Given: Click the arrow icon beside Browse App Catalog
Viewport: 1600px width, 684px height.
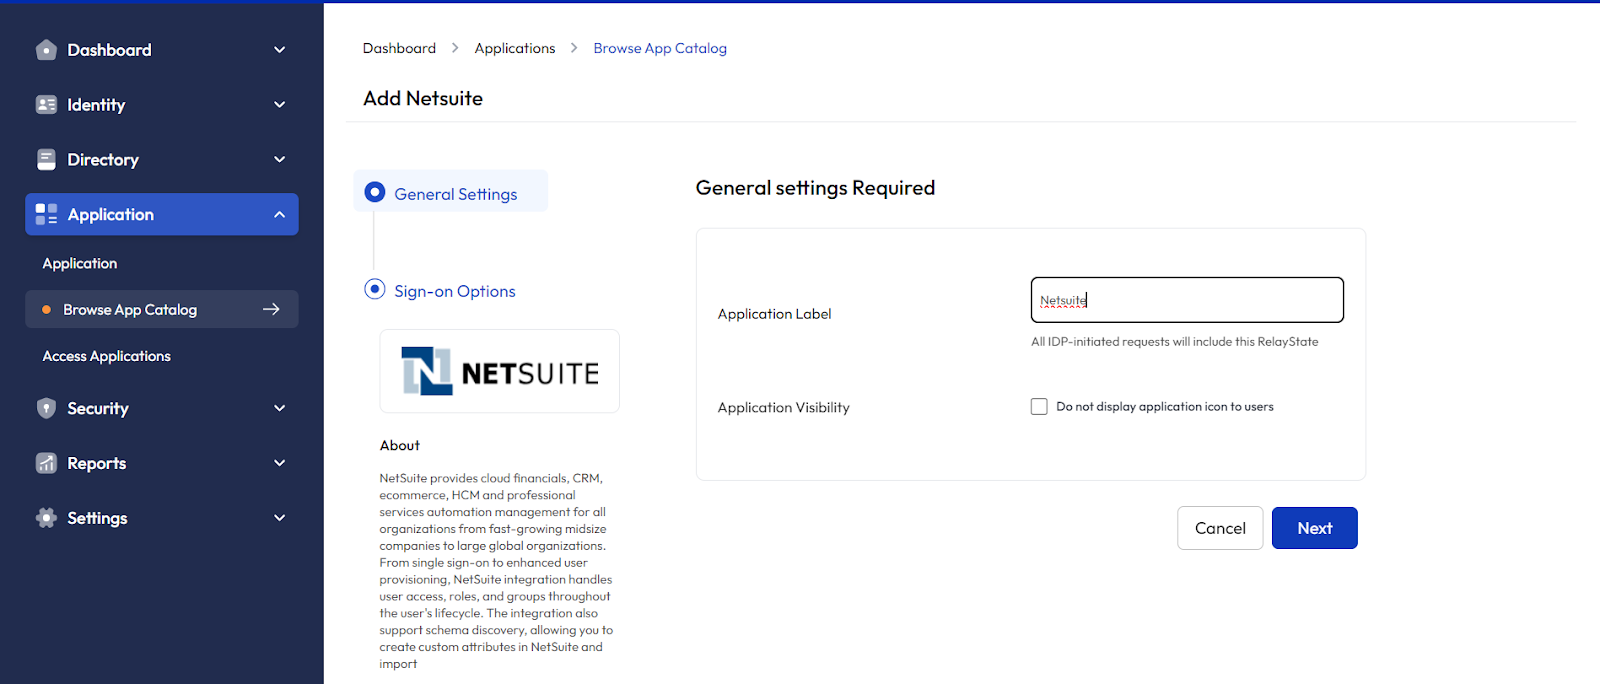Looking at the screenshot, I should click(271, 309).
